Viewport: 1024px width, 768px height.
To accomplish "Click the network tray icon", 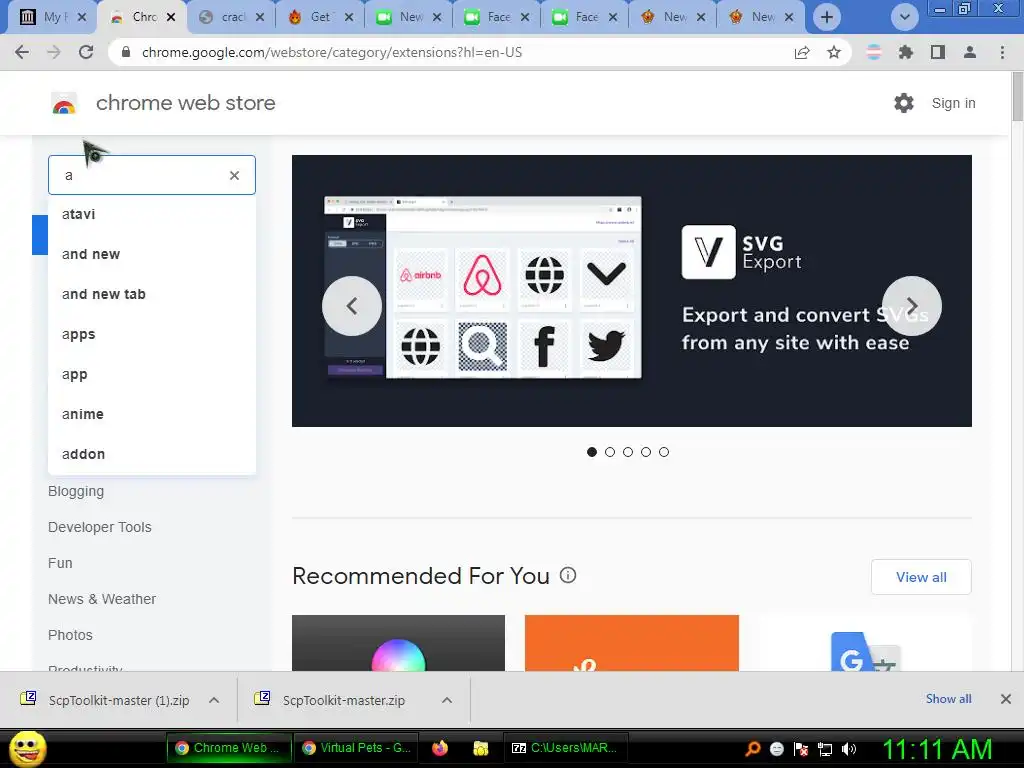I will tap(825, 748).
